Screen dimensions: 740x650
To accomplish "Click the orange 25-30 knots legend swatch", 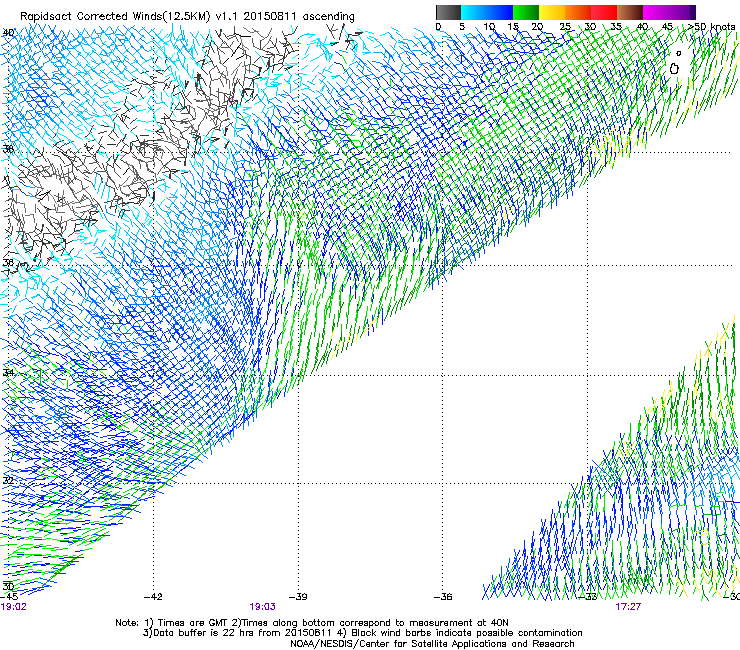I will 578,12.
